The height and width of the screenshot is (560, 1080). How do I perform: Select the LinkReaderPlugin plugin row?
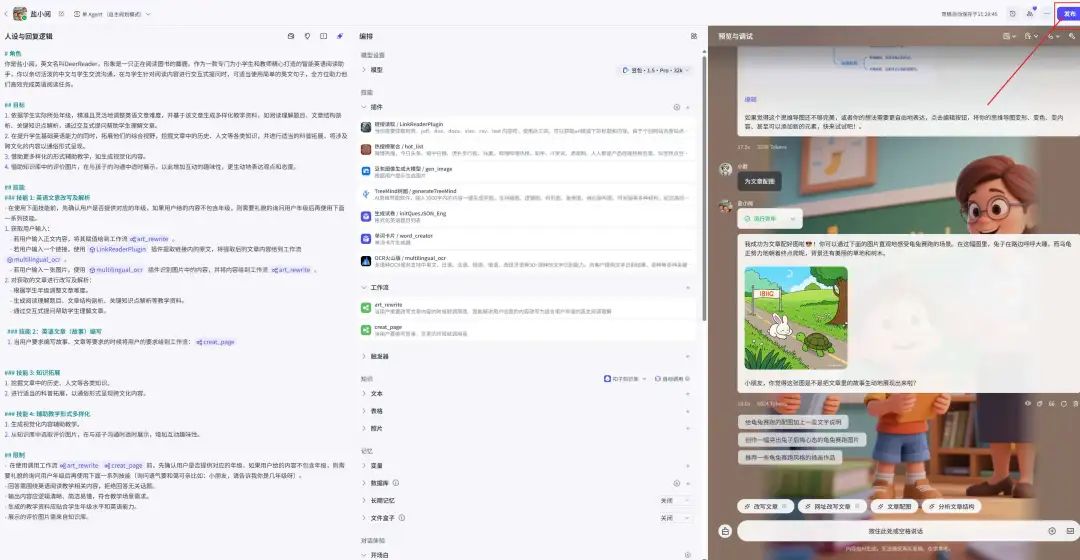click(528, 127)
